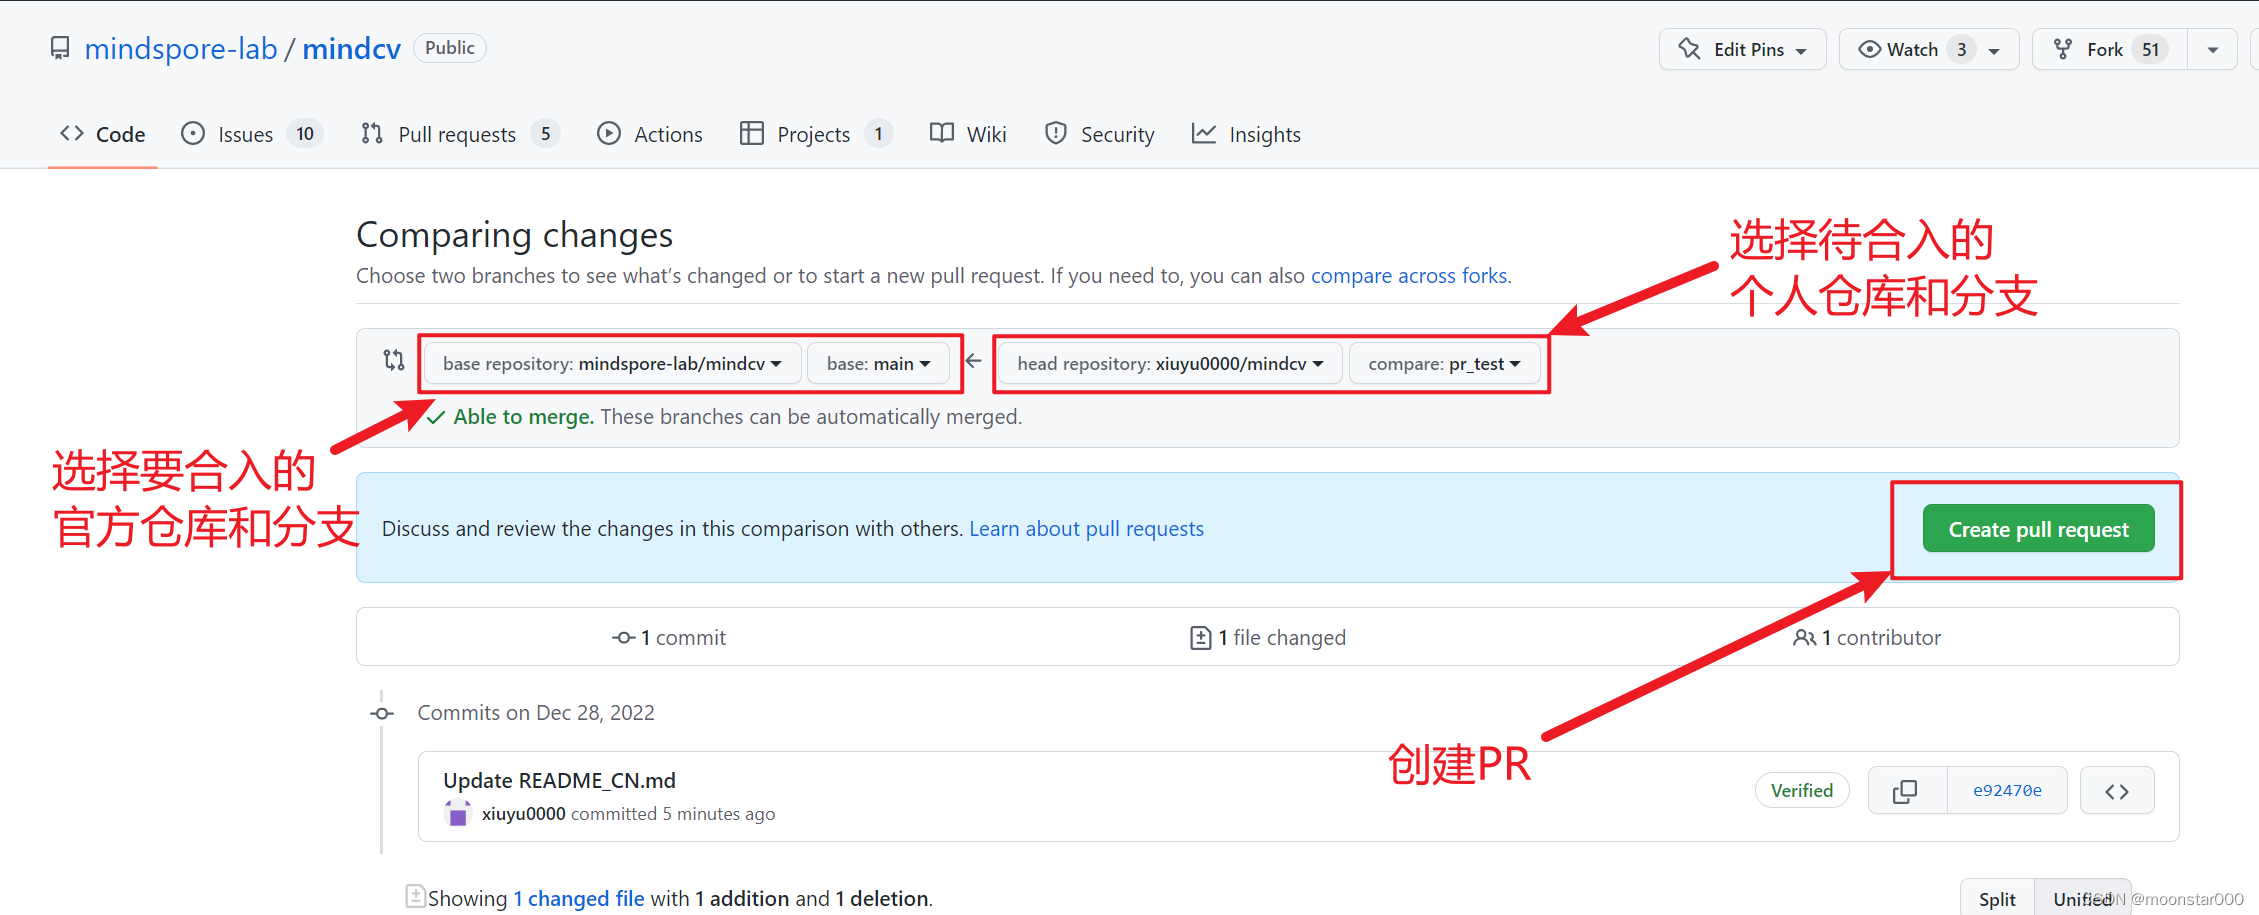The height and width of the screenshot is (915, 2259).
Task: Click the Actions play icon
Action: [609, 133]
